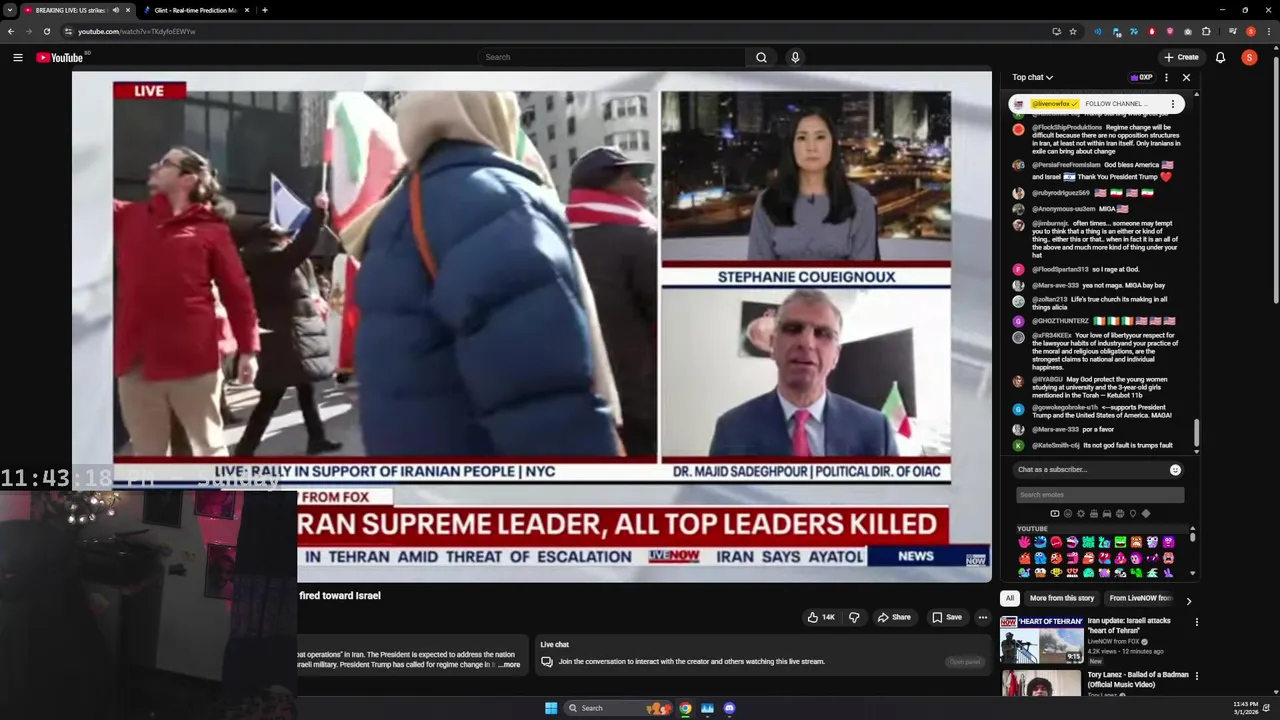The image size is (1280, 720).
Task: Open 'Heart of Tehran' video thumbnail
Action: 1041,639
